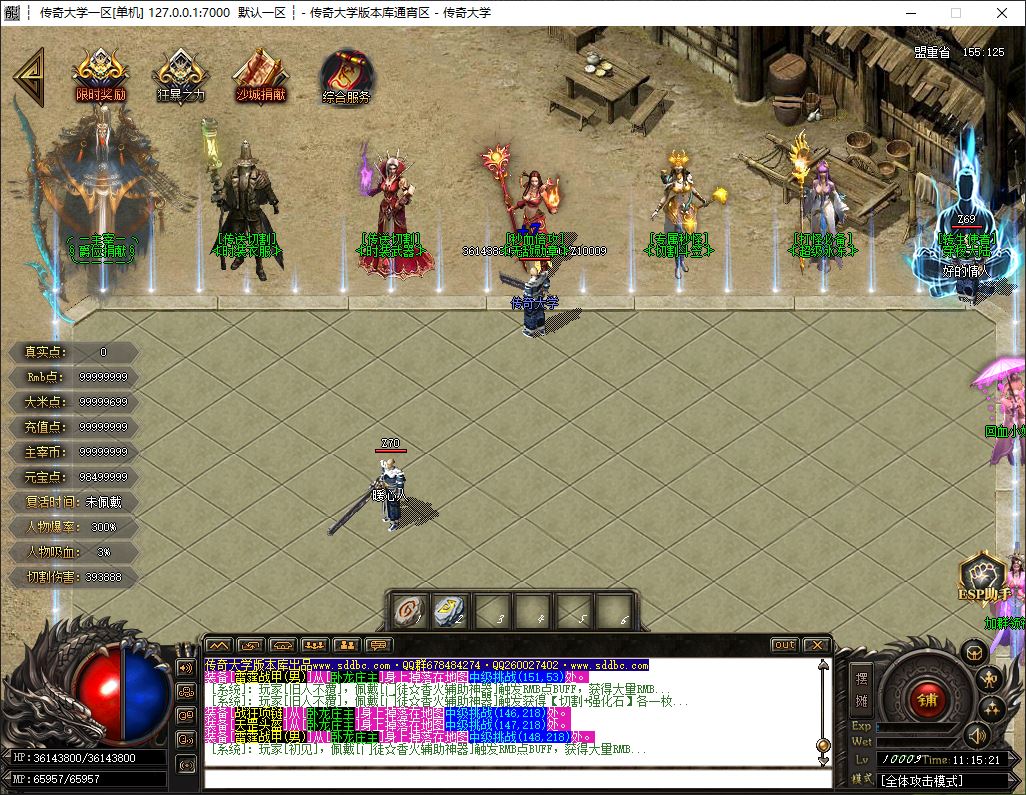Click the three-person group chat icon
The image size is (1026, 795).
[315, 645]
